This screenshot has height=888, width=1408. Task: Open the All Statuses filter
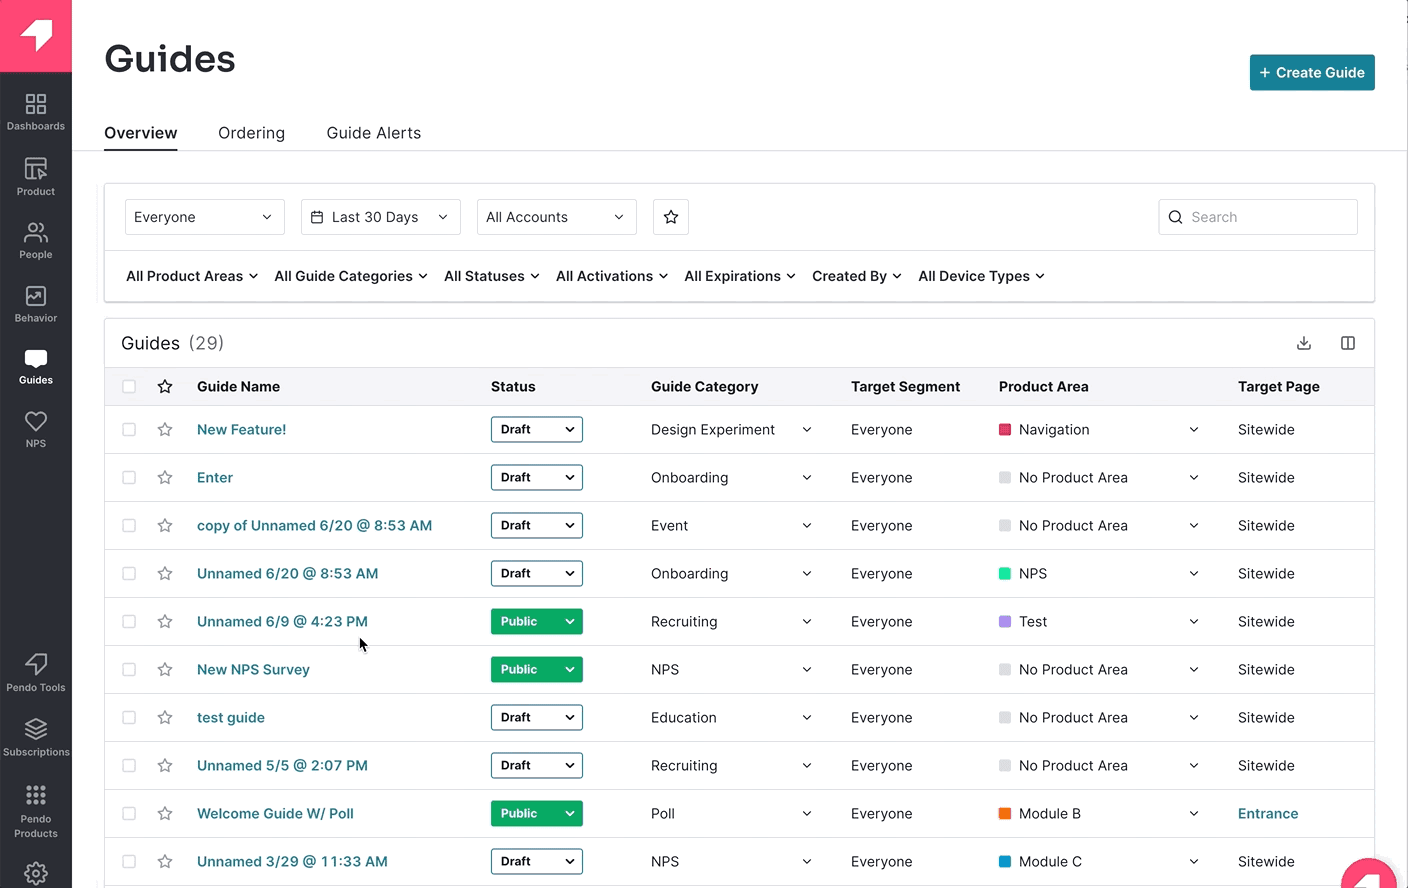[492, 276]
